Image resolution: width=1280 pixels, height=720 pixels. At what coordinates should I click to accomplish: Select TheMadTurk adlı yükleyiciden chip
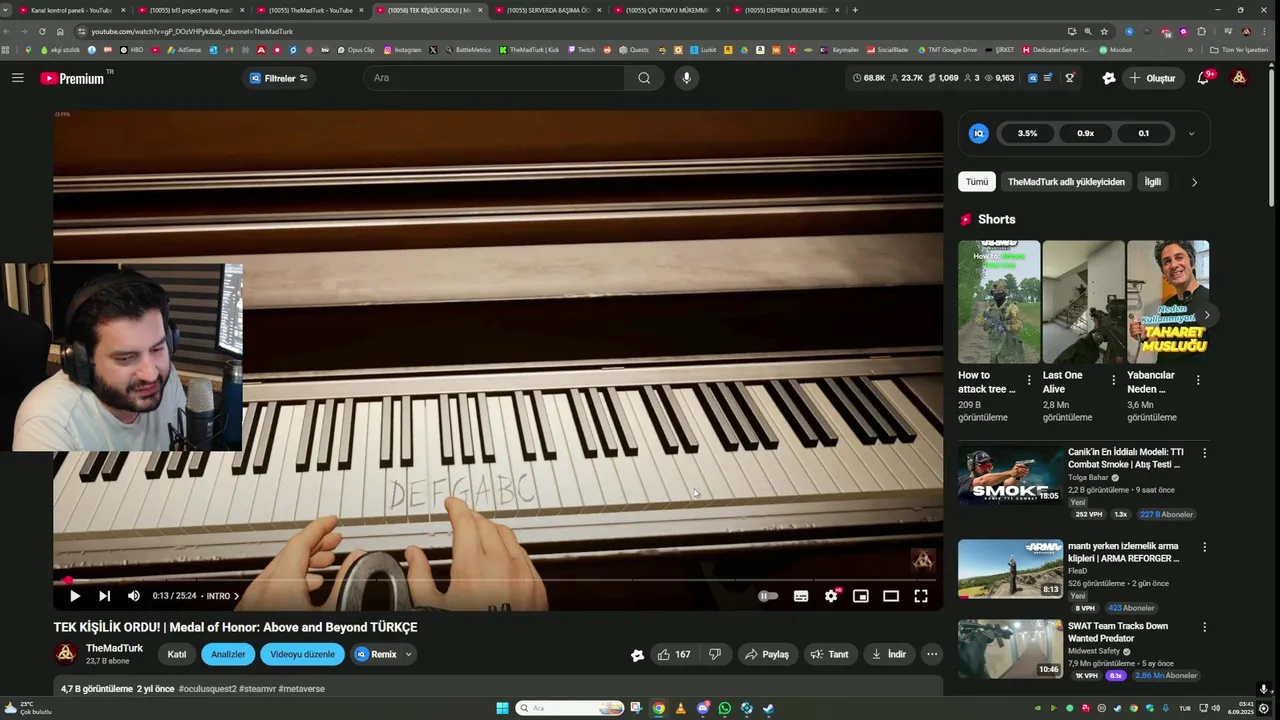tap(1066, 182)
